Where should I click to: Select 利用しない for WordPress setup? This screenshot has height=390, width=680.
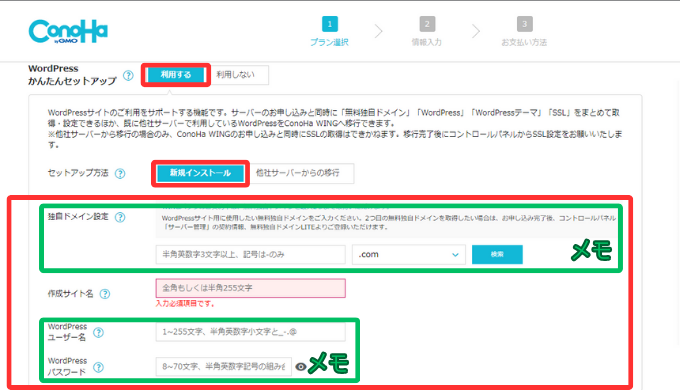pos(236,75)
